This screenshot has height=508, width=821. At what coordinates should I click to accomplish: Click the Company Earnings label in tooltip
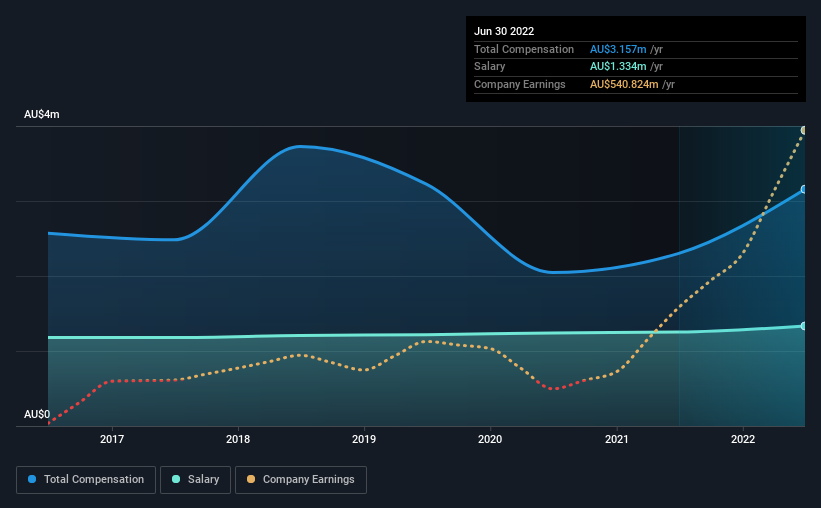click(x=519, y=84)
